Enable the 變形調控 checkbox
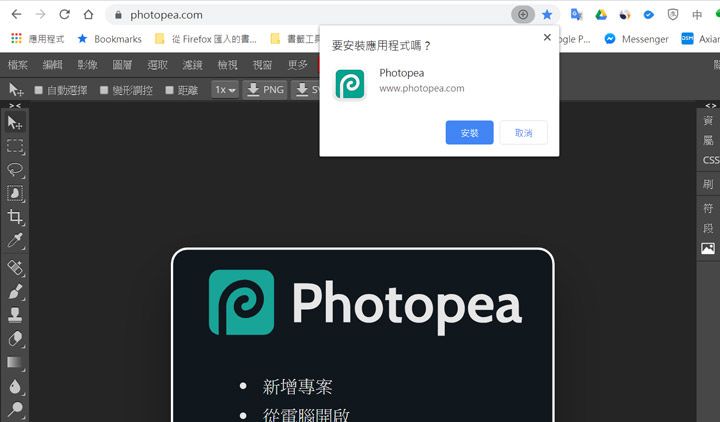This screenshot has height=422, width=720. point(104,90)
